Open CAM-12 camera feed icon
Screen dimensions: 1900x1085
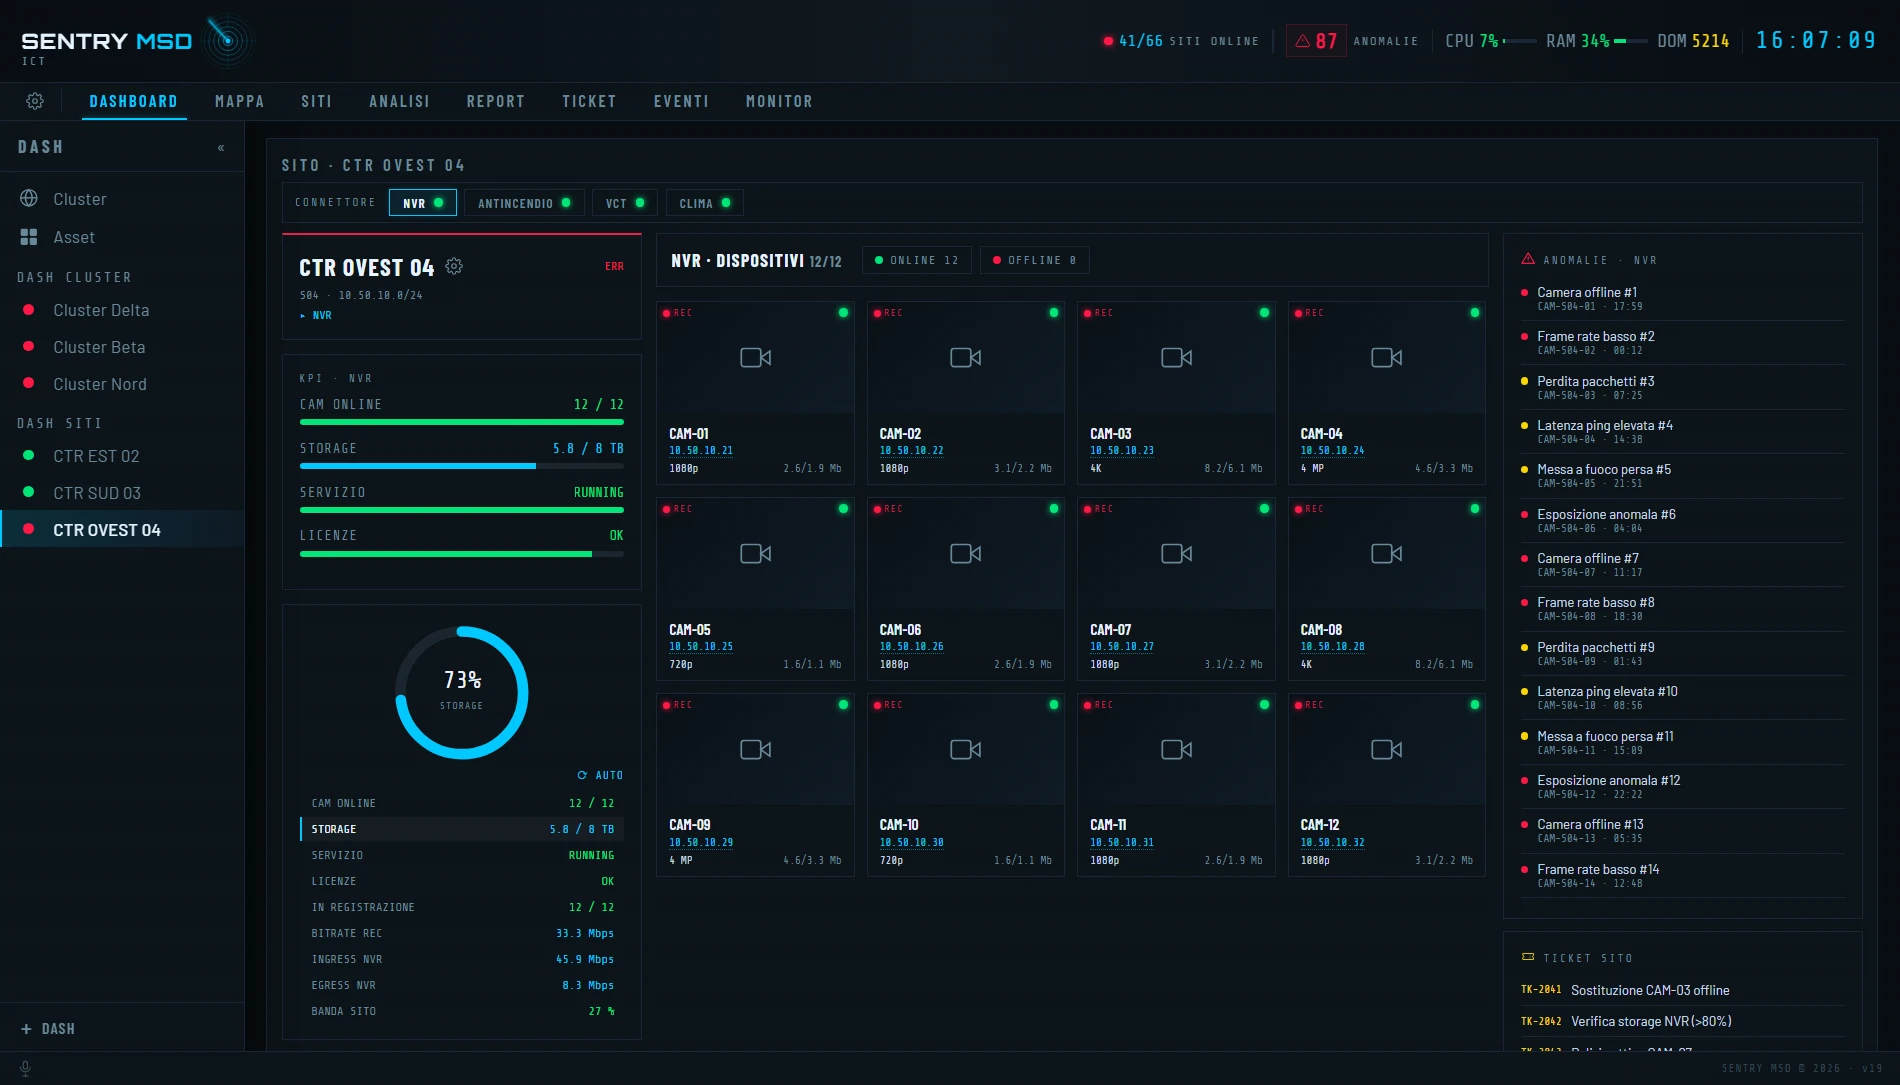(1386, 749)
